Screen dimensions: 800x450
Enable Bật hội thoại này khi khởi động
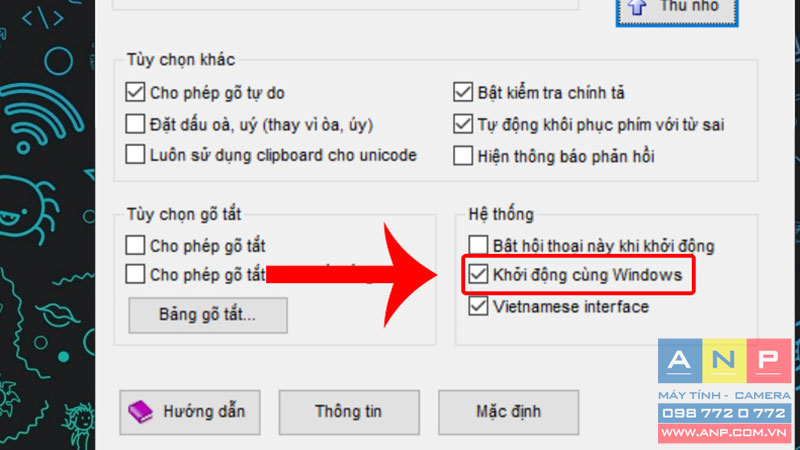478,245
